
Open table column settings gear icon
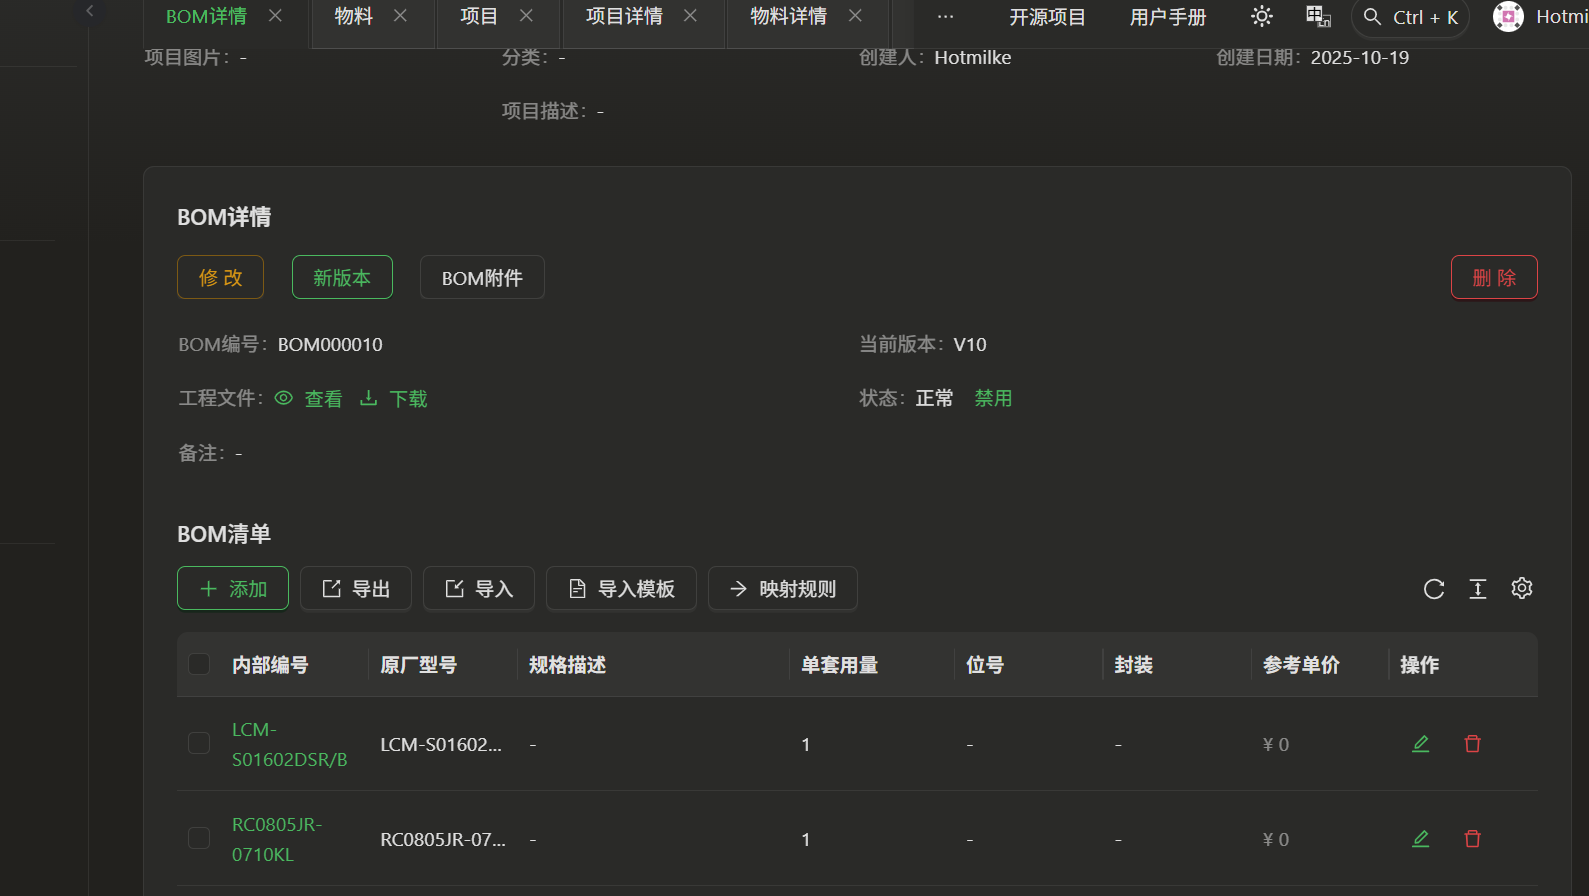pos(1522,588)
